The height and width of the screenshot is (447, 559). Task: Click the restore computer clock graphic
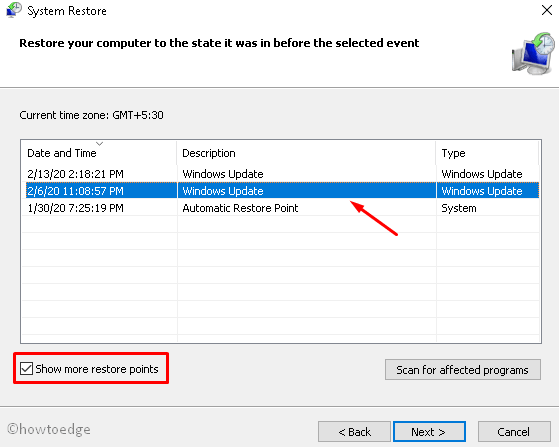point(533,53)
